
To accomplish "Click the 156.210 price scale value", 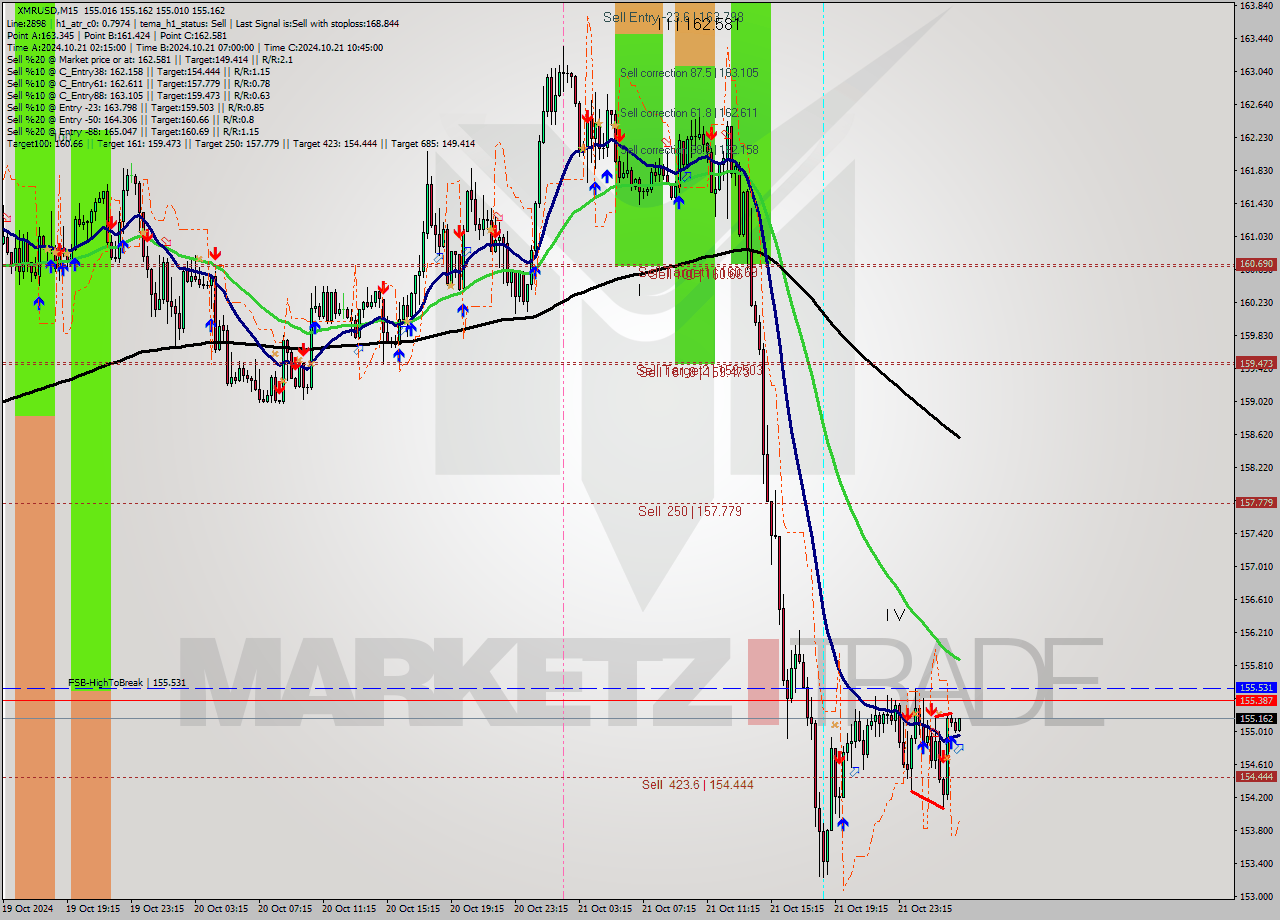I will [1256, 633].
